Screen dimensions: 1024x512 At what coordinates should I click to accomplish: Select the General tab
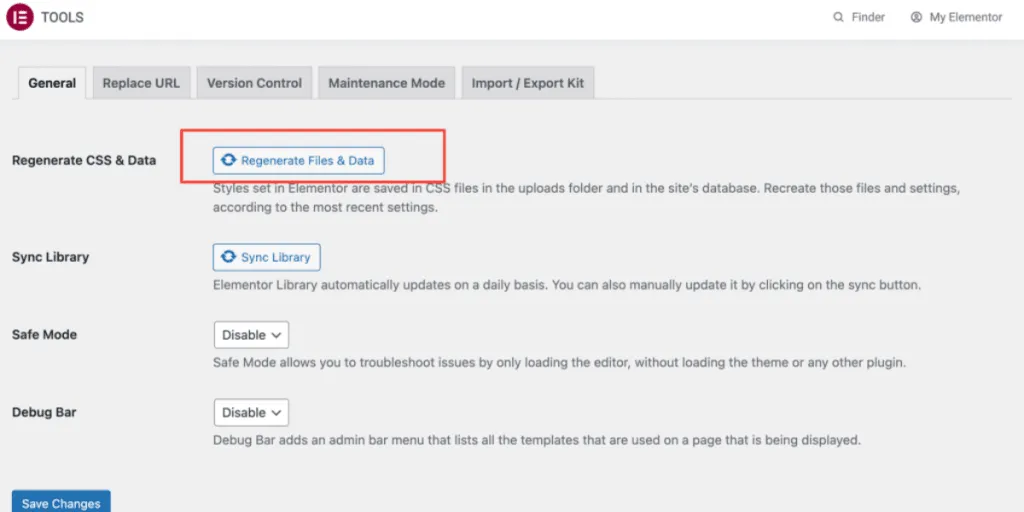pyautogui.click(x=52, y=83)
